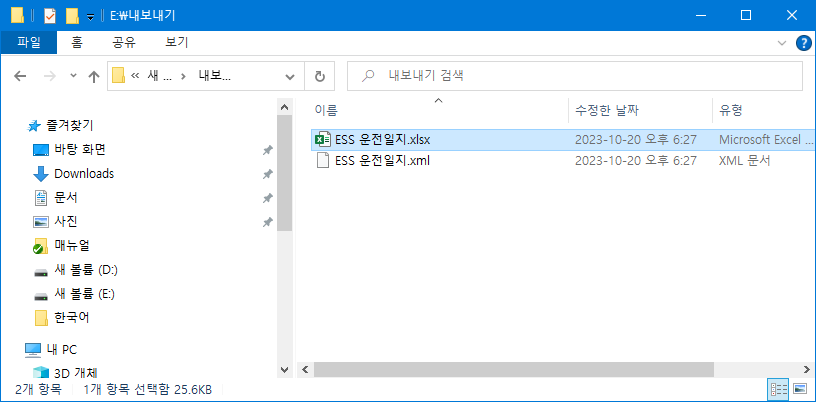The image size is (816, 402).
Task: Switch to the 홈 ribbon tab
Action: pos(76,43)
